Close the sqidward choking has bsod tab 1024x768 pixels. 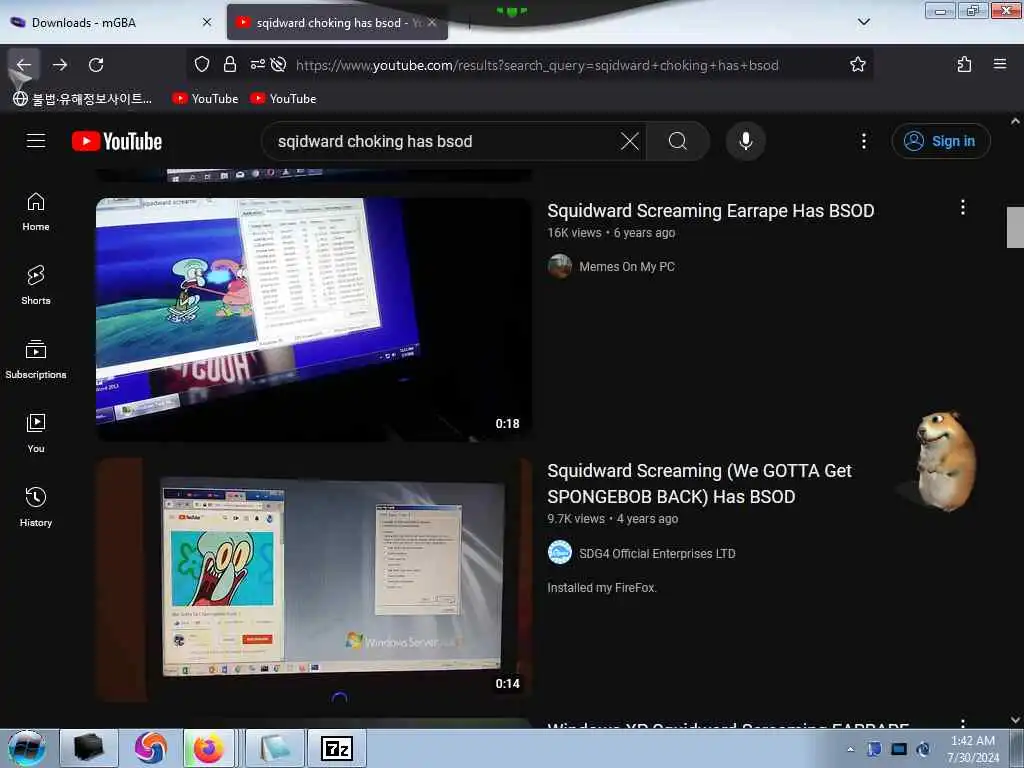[x=432, y=22]
